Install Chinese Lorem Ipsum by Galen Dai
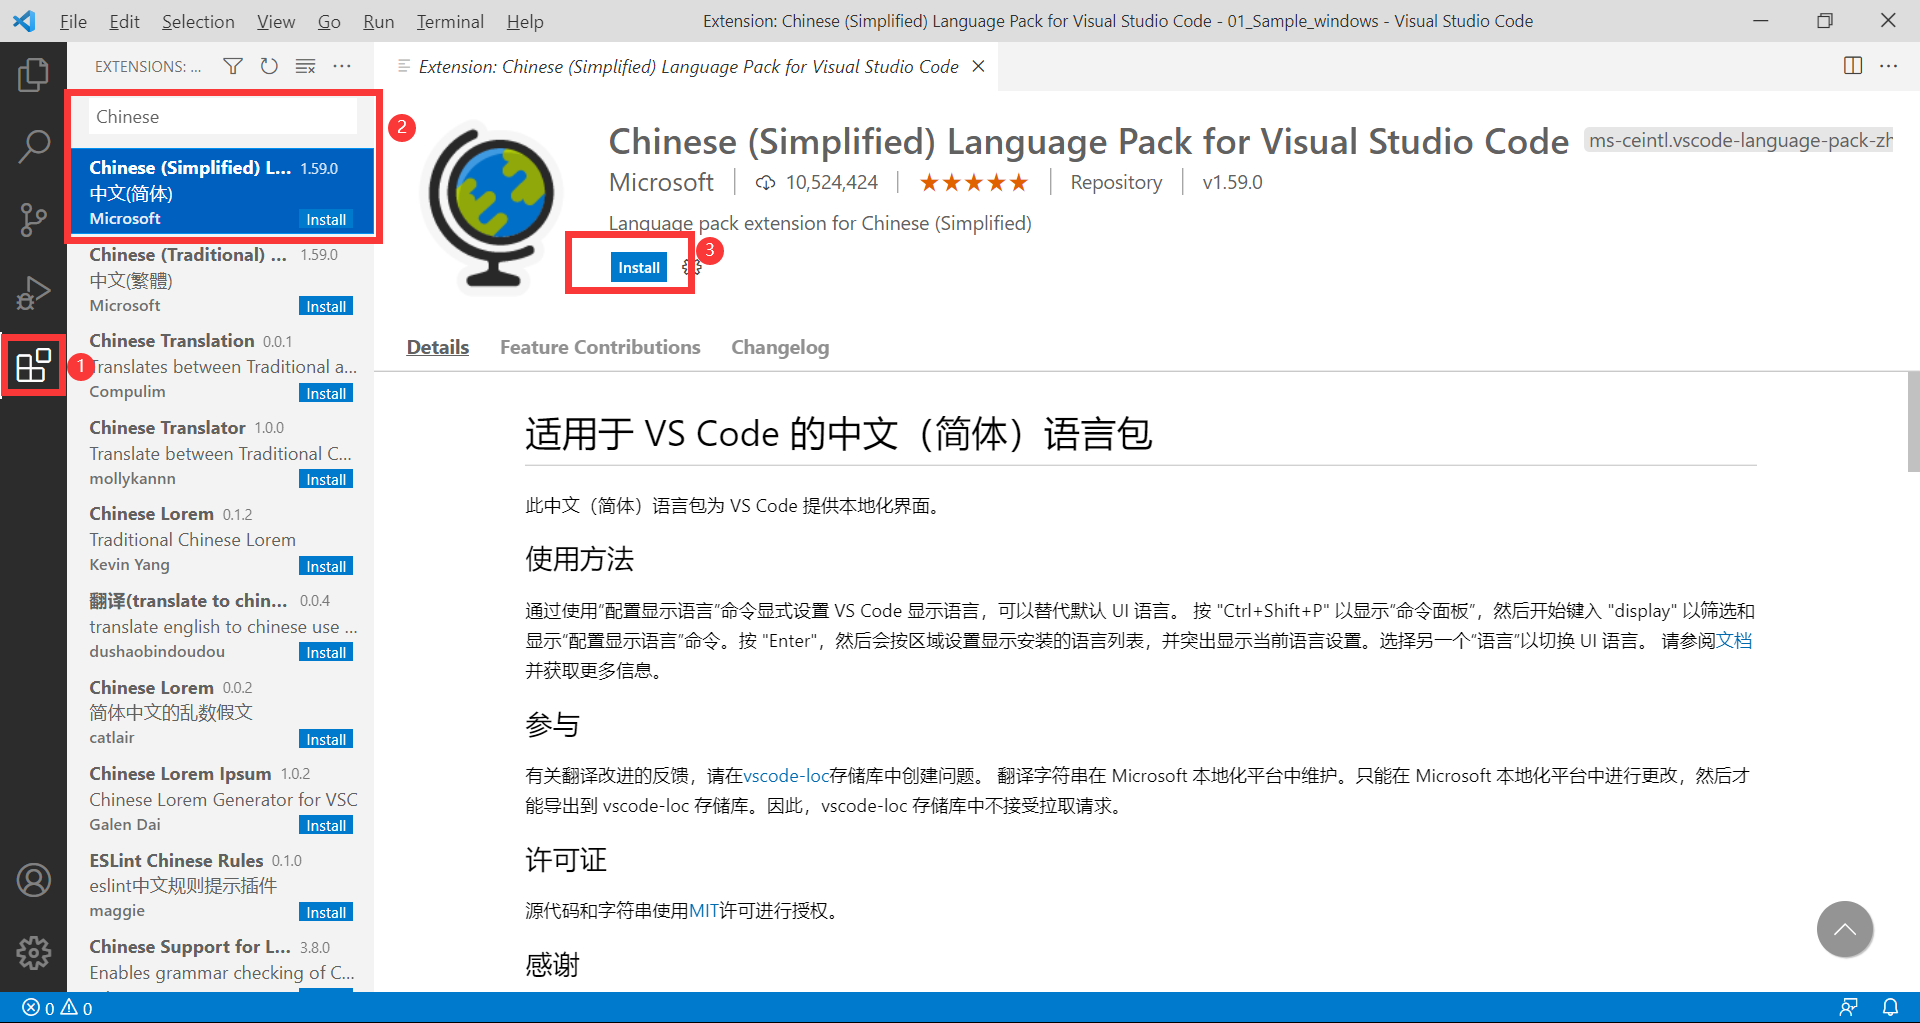Image resolution: width=1920 pixels, height=1023 pixels. click(x=326, y=825)
